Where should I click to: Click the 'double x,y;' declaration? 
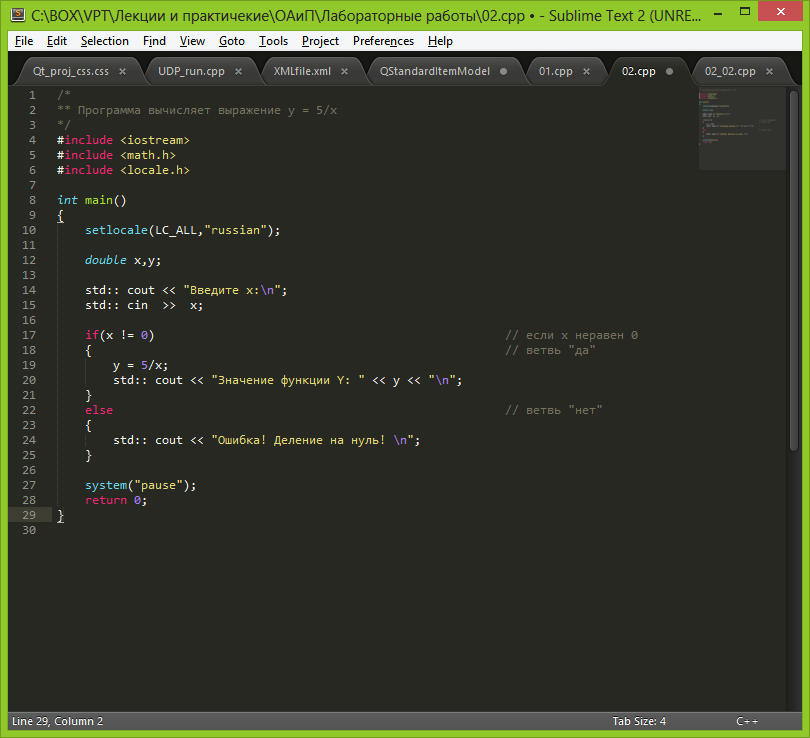tap(123, 260)
